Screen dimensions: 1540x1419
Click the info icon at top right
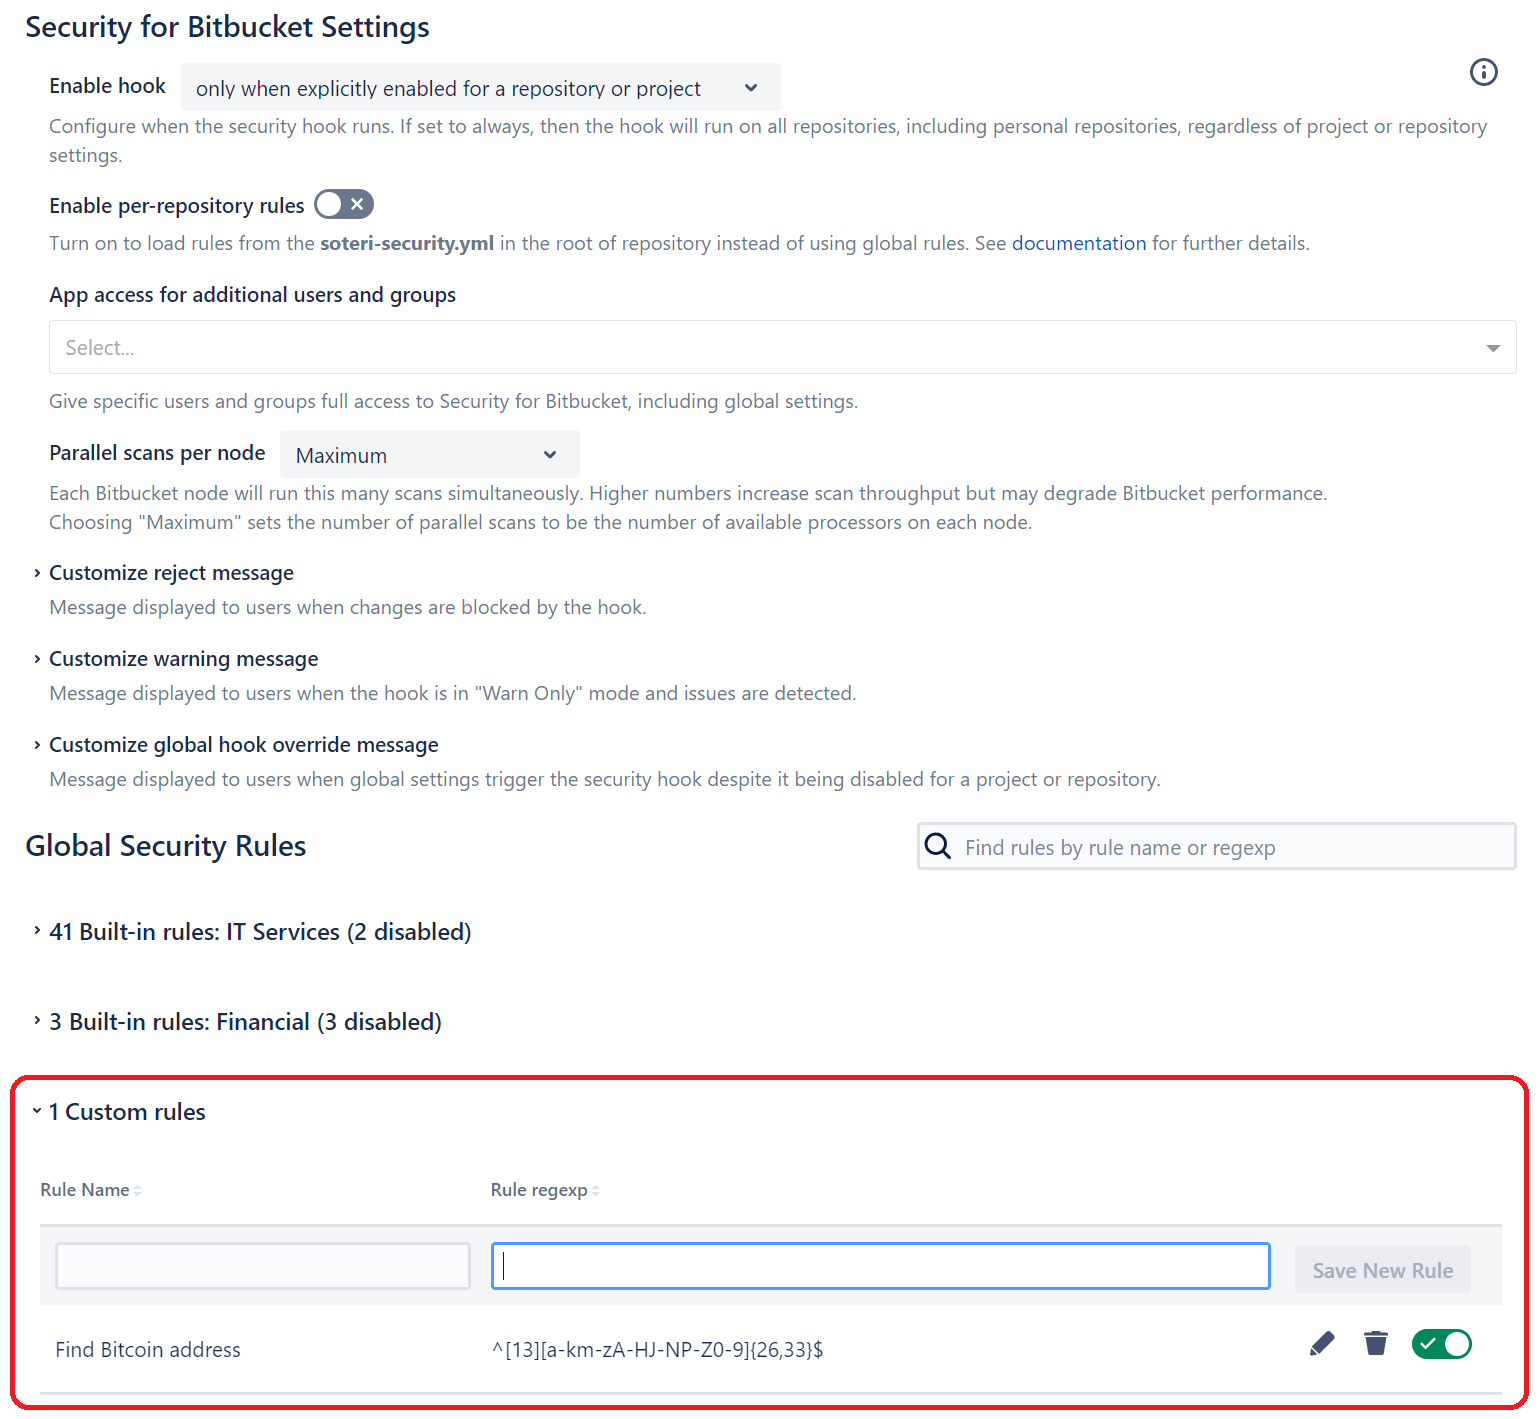click(1483, 72)
